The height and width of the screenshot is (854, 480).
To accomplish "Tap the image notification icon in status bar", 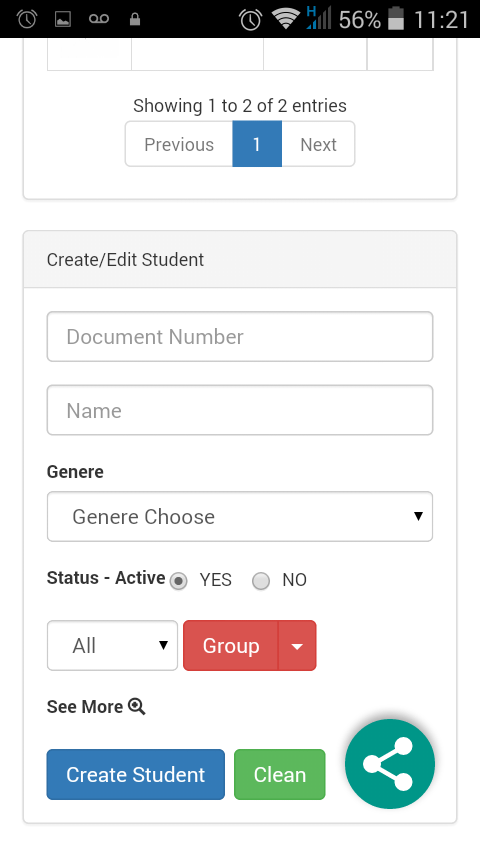I will tap(63, 20).
